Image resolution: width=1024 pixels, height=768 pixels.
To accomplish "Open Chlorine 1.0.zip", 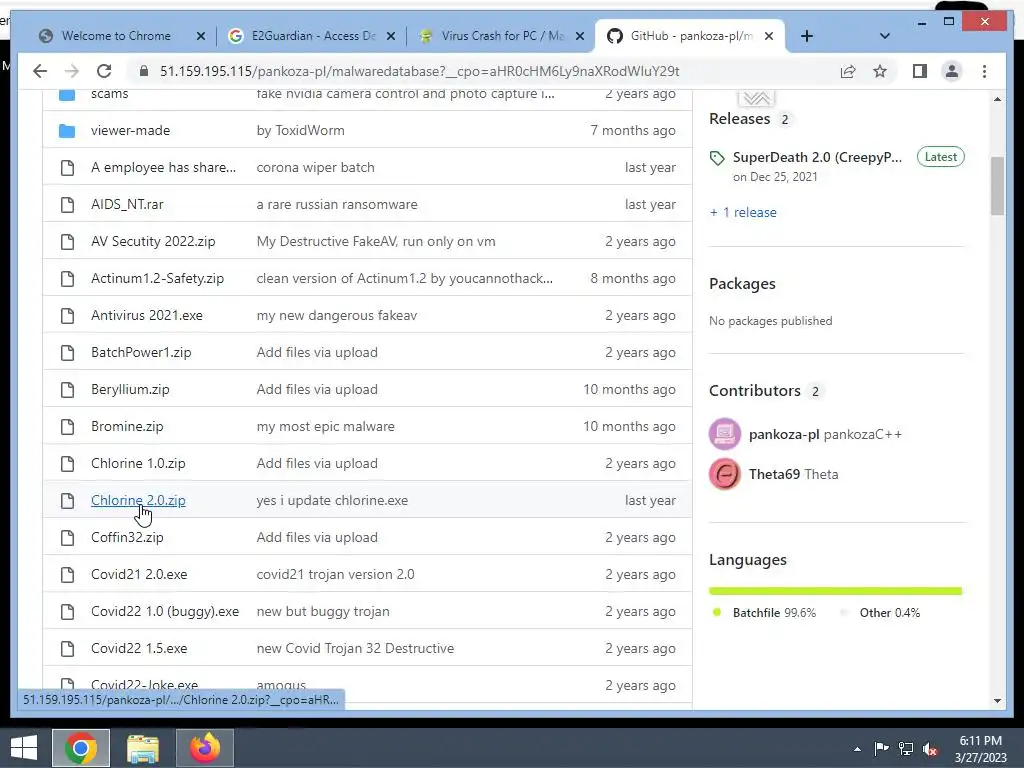I will pyautogui.click(x=138, y=463).
